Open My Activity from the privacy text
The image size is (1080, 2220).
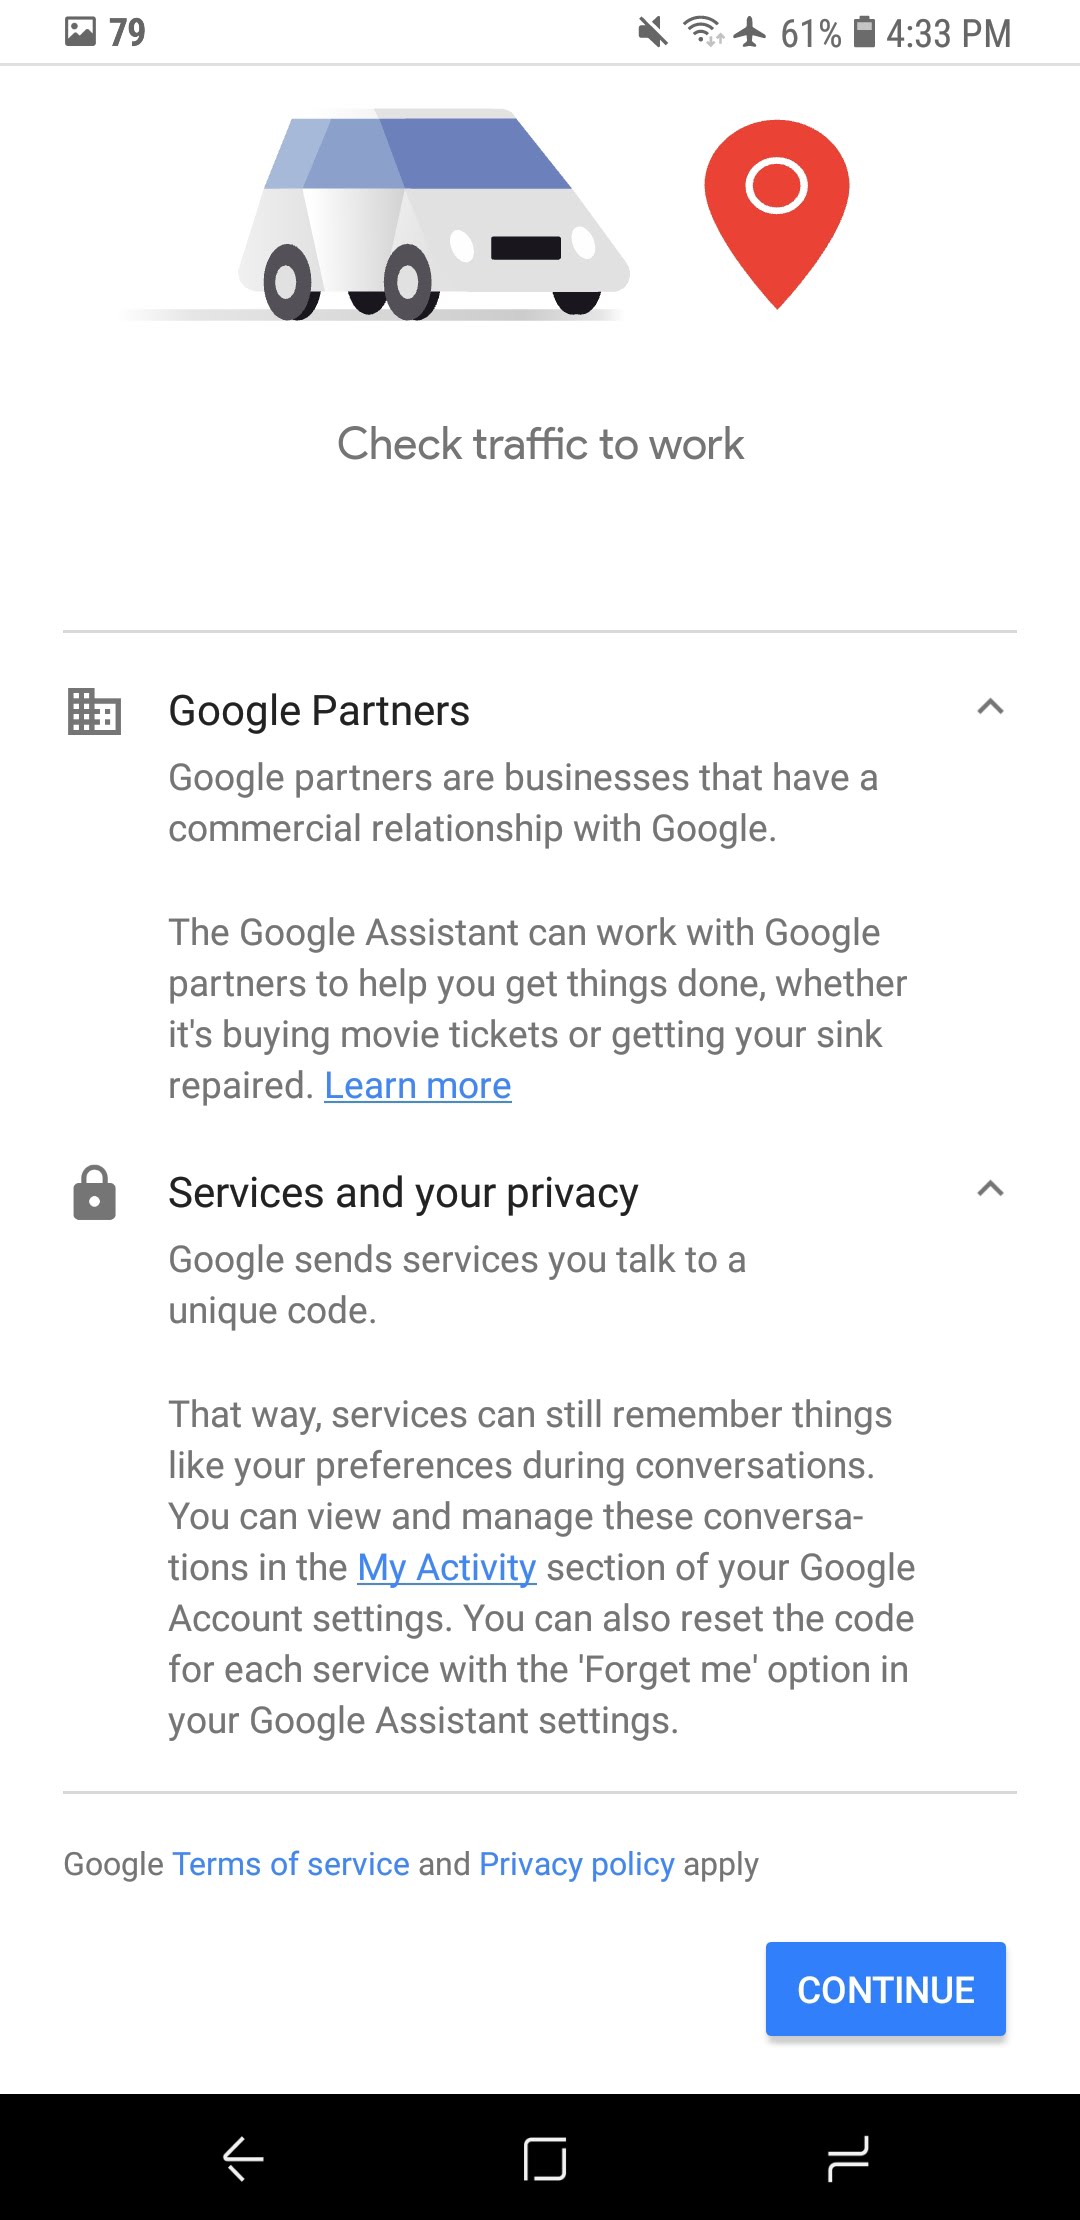[446, 1567]
